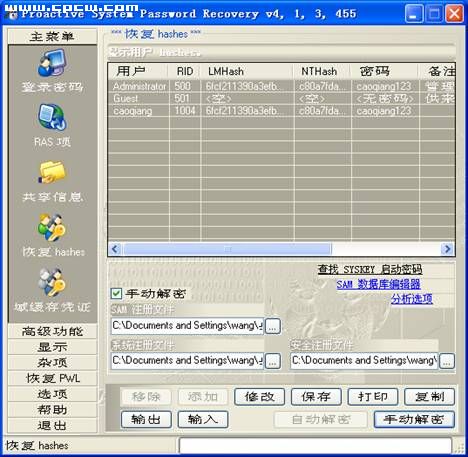Browse for SAM registry file
Viewport: 468px width, 457px height.
coord(272,326)
